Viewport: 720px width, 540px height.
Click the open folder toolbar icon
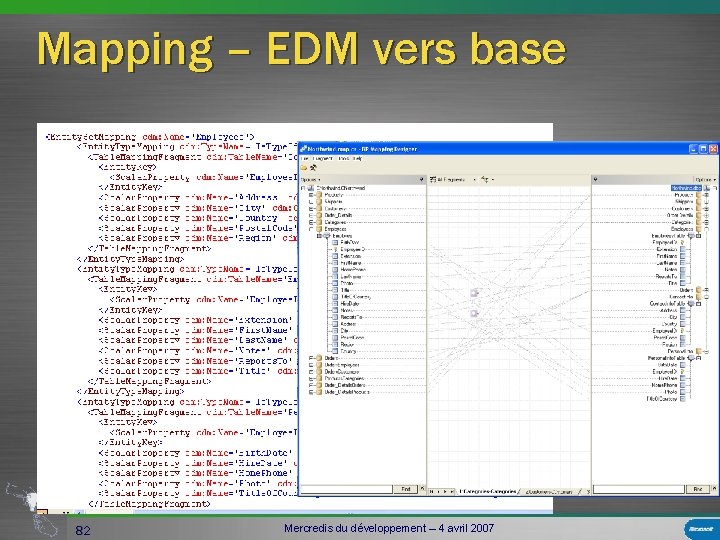click(x=304, y=168)
